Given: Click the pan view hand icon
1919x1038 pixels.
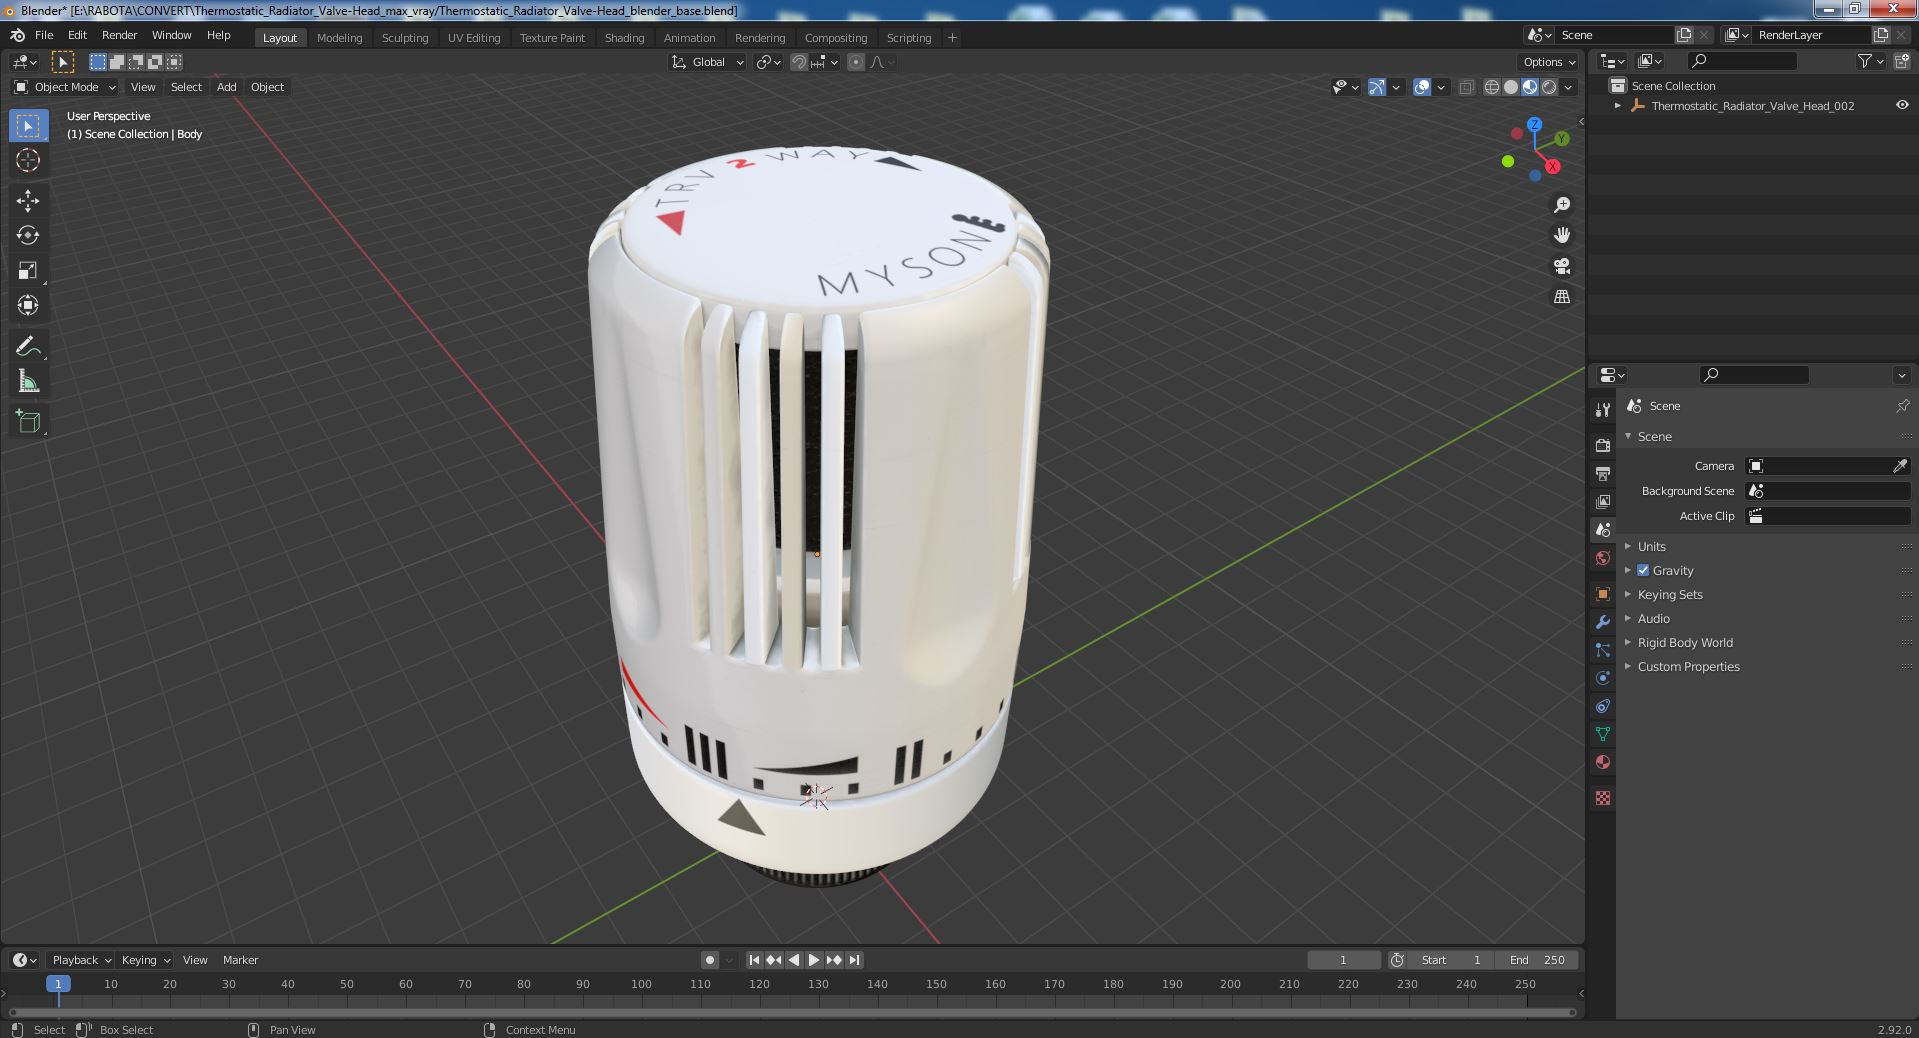Looking at the screenshot, I should pyautogui.click(x=1562, y=235).
